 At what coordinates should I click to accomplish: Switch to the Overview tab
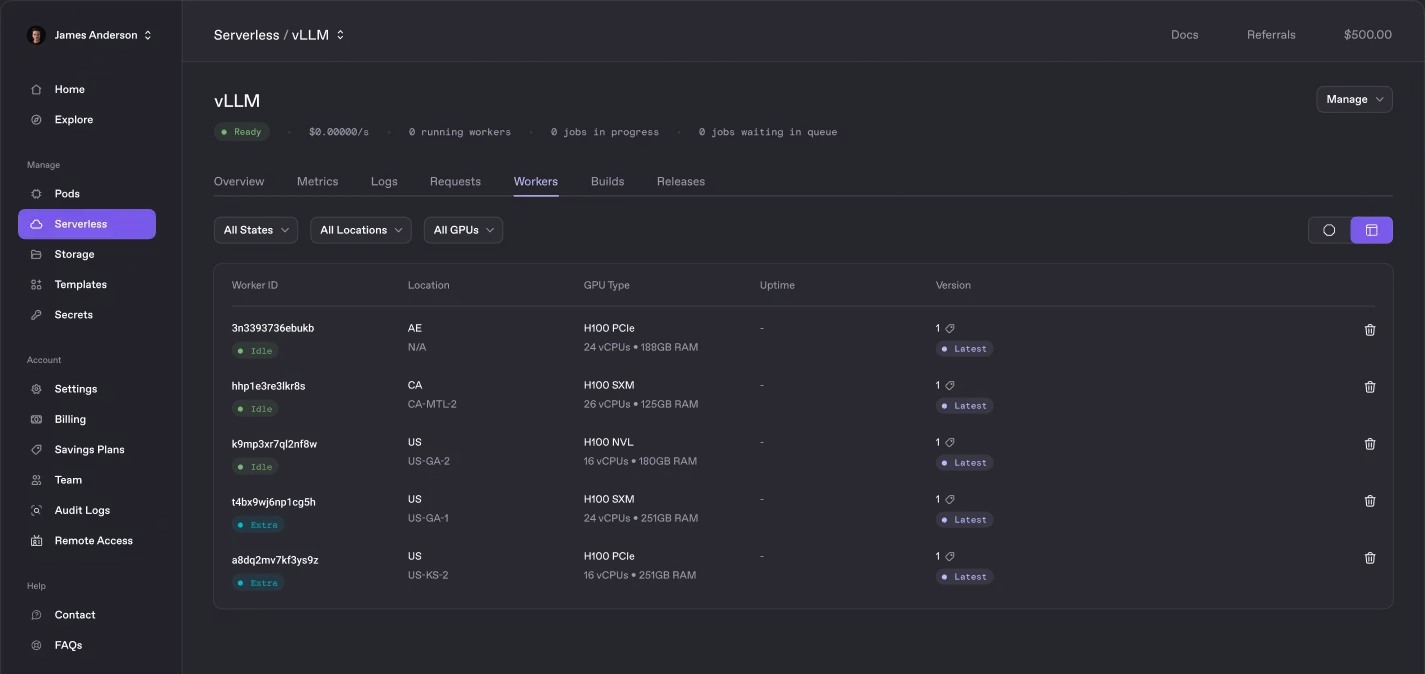point(239,181)
